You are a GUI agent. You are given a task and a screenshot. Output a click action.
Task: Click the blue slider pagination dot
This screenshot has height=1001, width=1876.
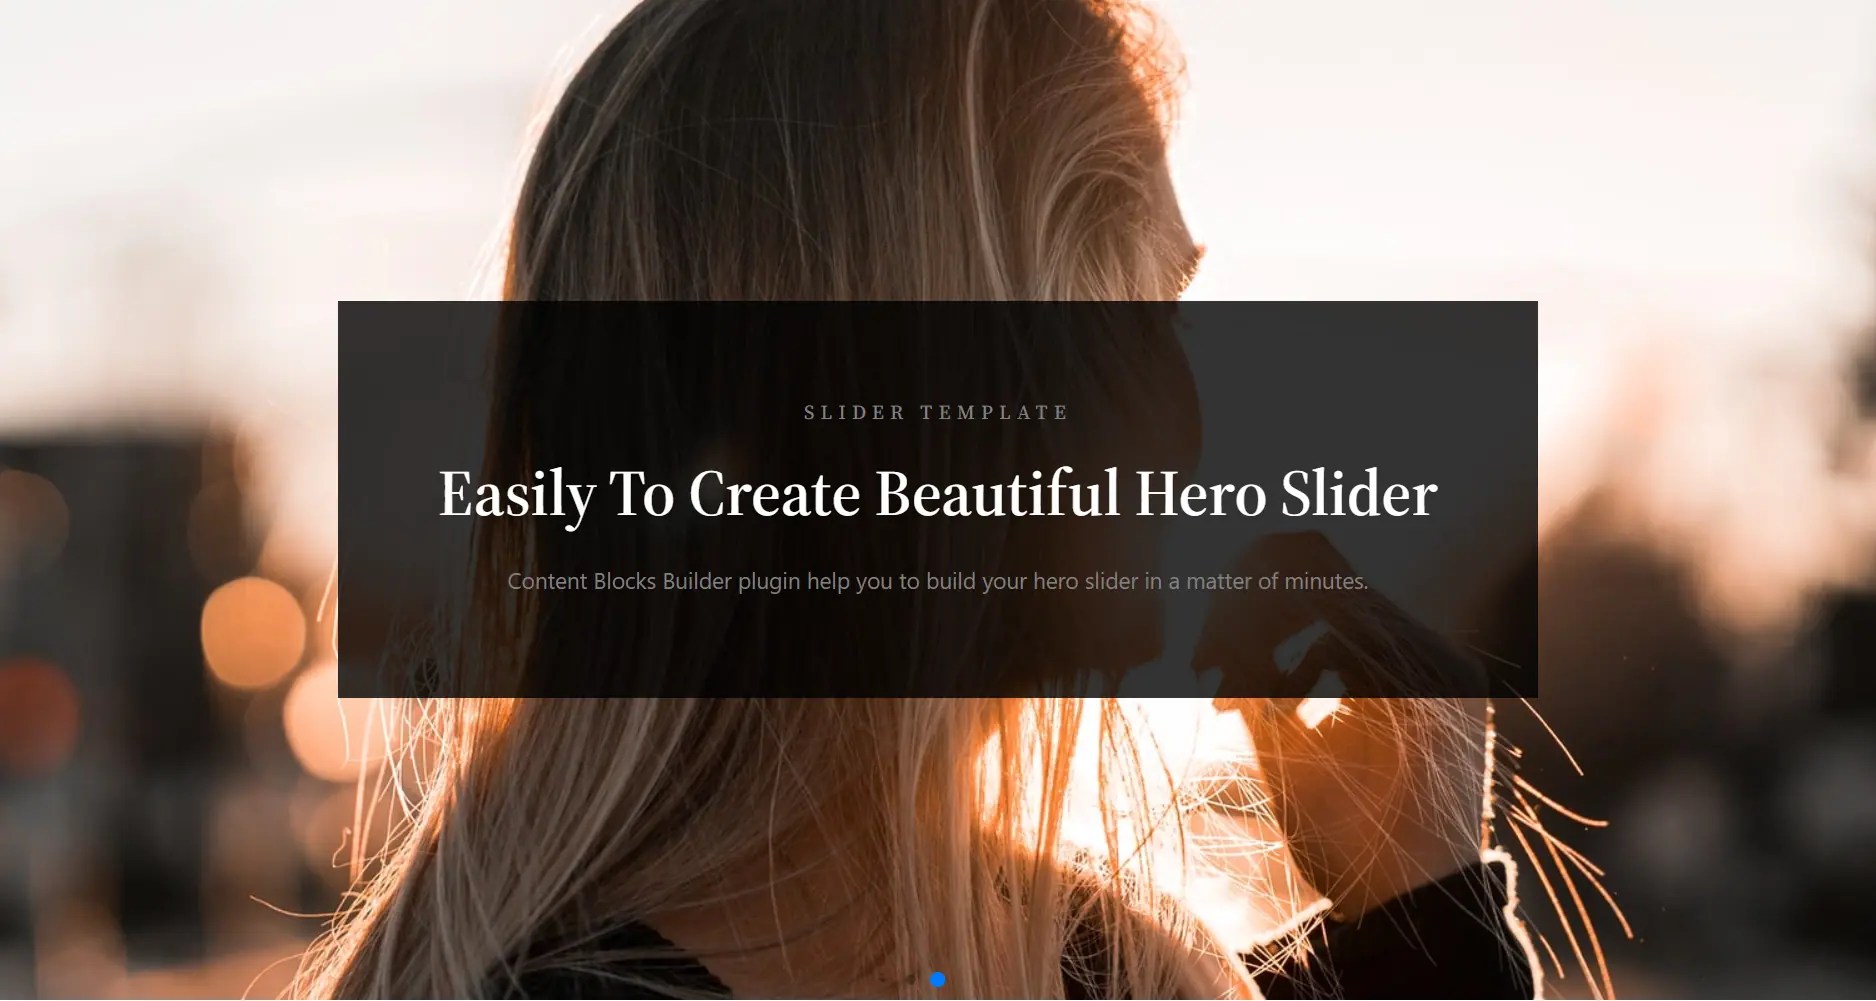point(937,979)
